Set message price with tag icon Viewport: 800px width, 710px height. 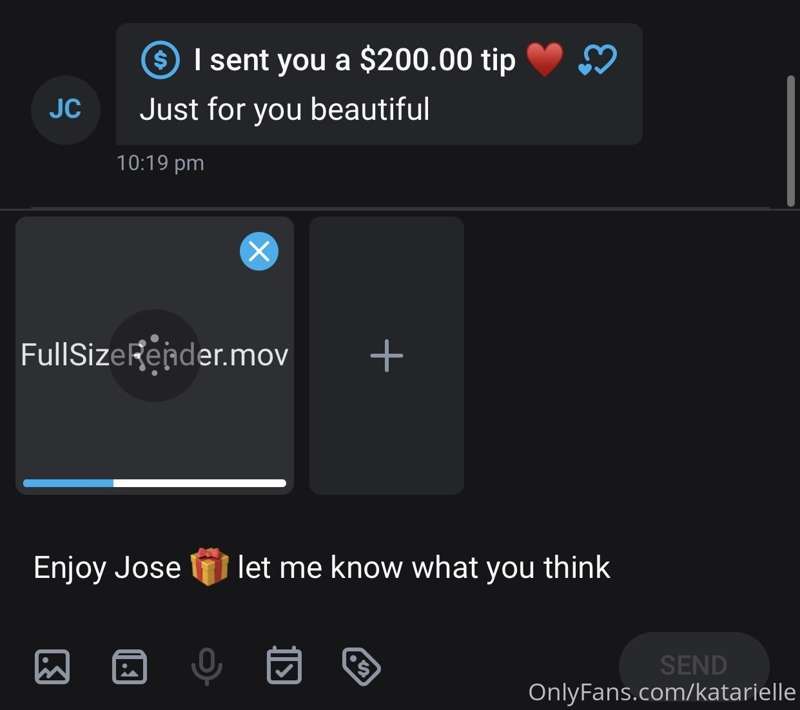361,667
